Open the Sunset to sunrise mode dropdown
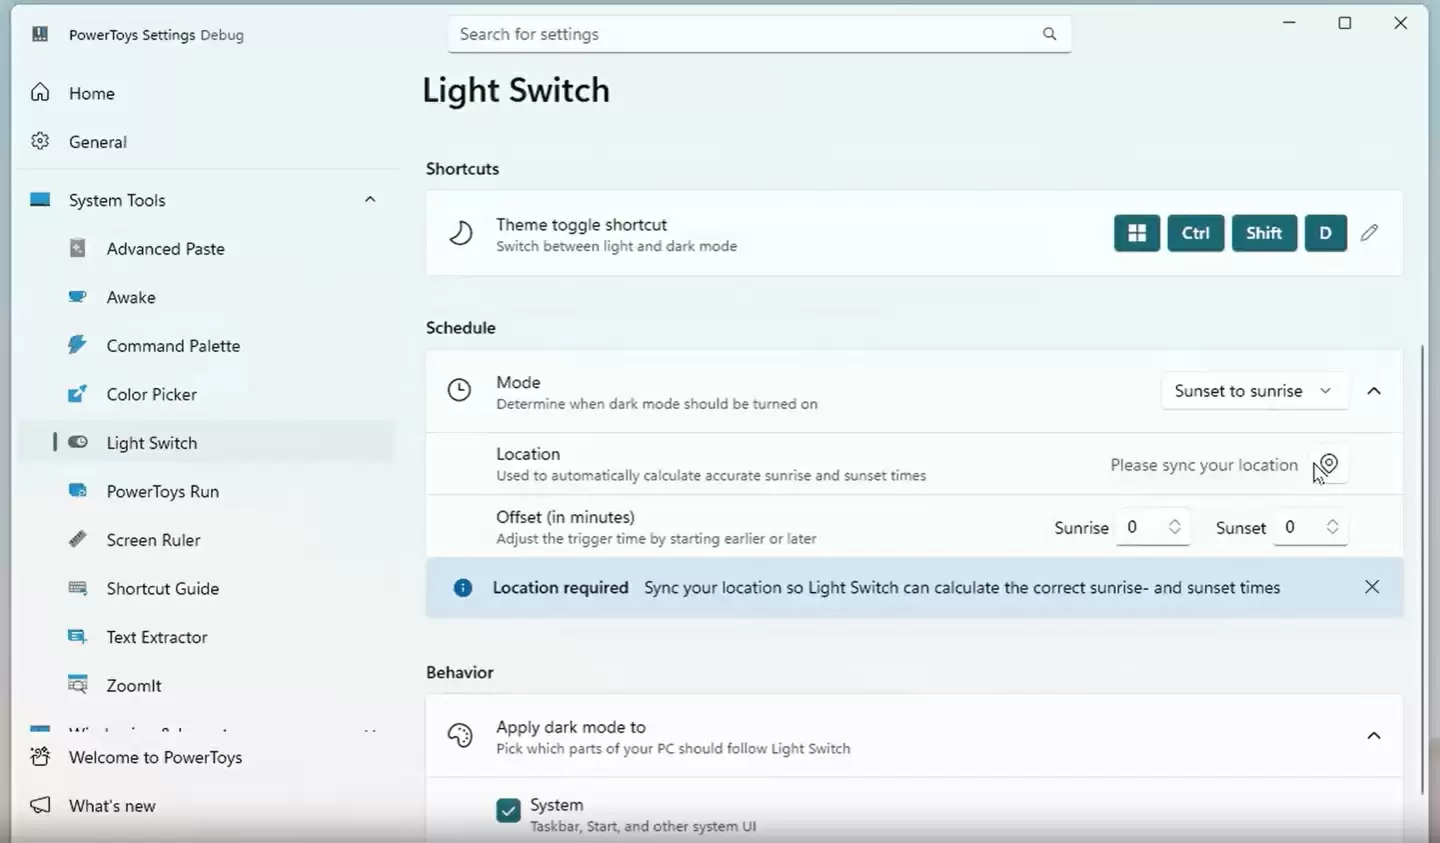The image size is (1440, 843). pos(1253,391)
